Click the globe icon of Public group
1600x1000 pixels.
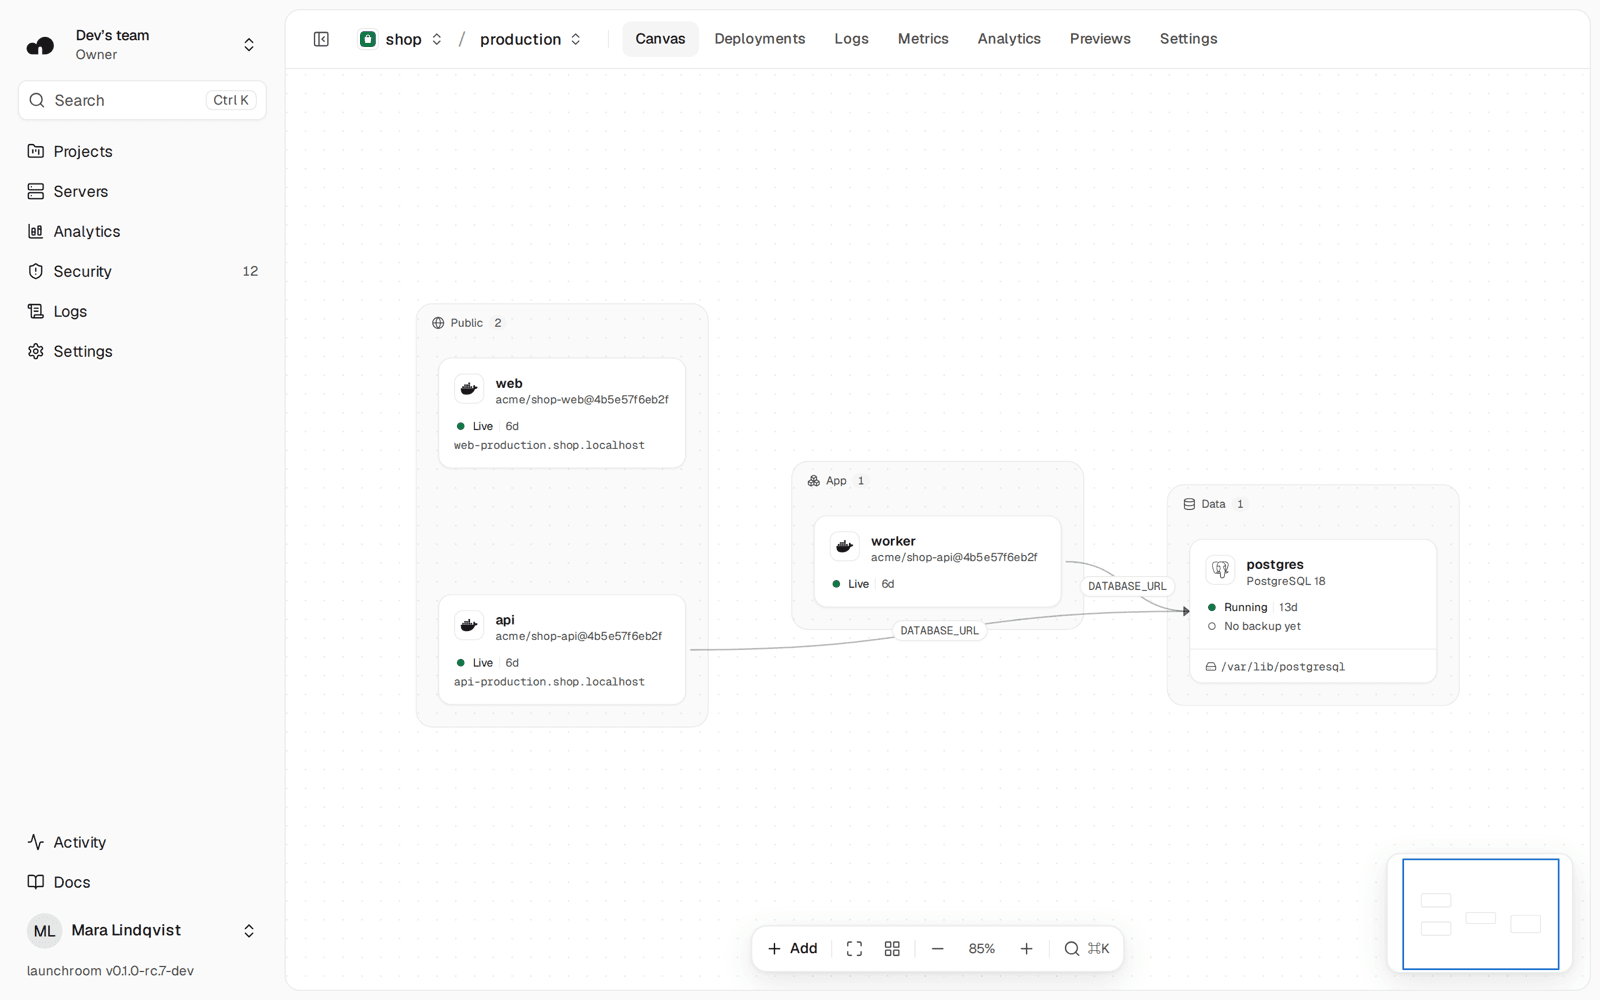tap(438, 323)
